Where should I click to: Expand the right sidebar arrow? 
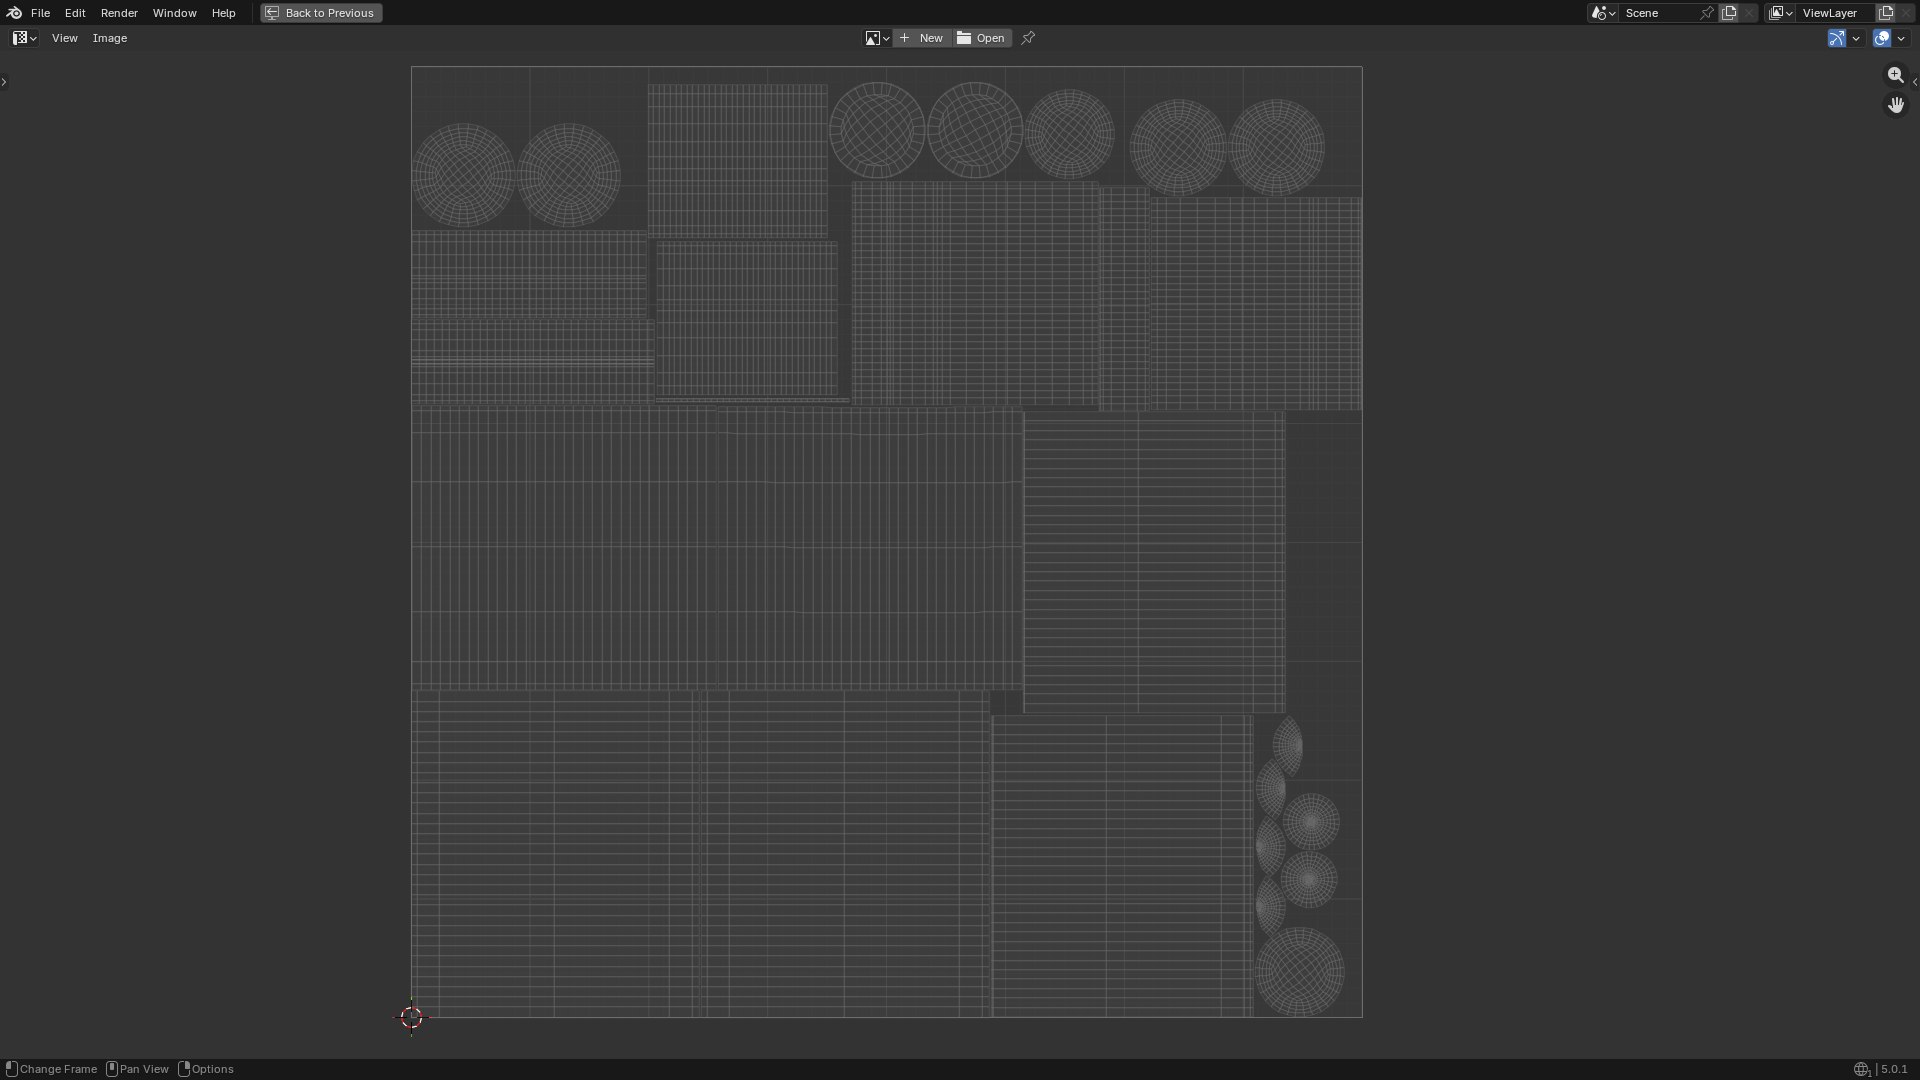pyautogui.click(x=1914, y=82)
